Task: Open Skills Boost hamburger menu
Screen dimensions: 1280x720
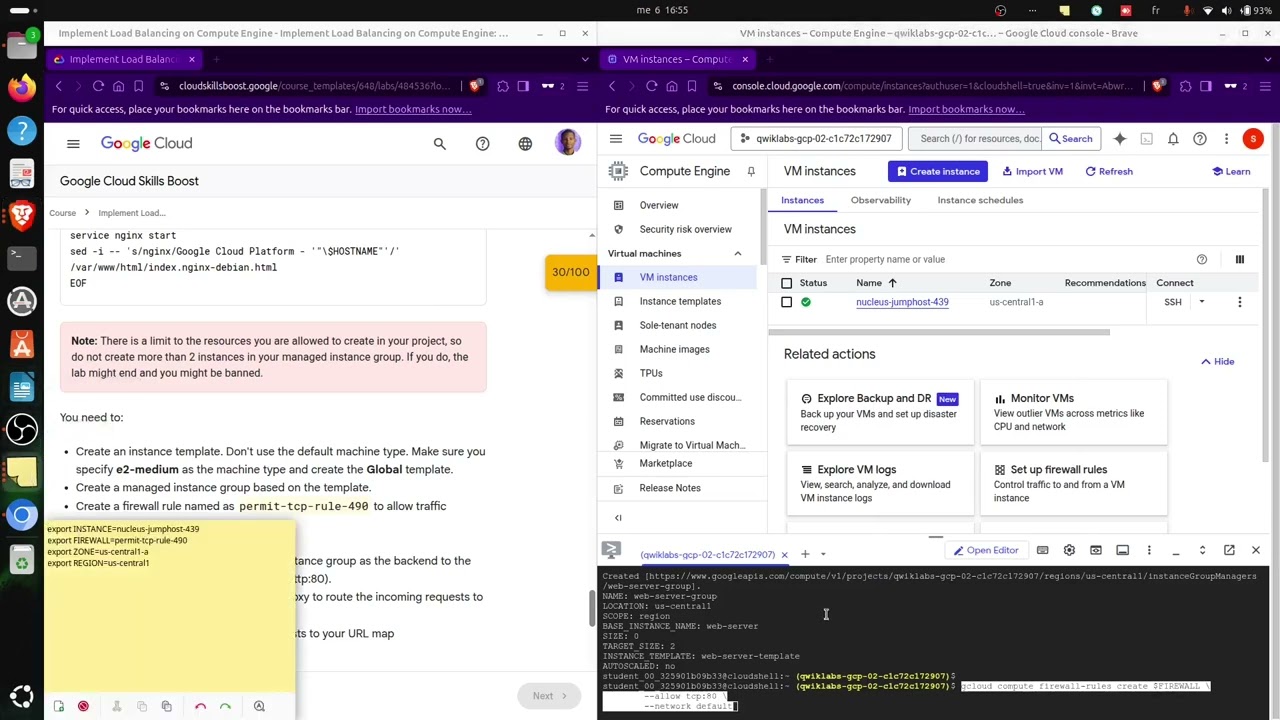Action: point(73,144)
